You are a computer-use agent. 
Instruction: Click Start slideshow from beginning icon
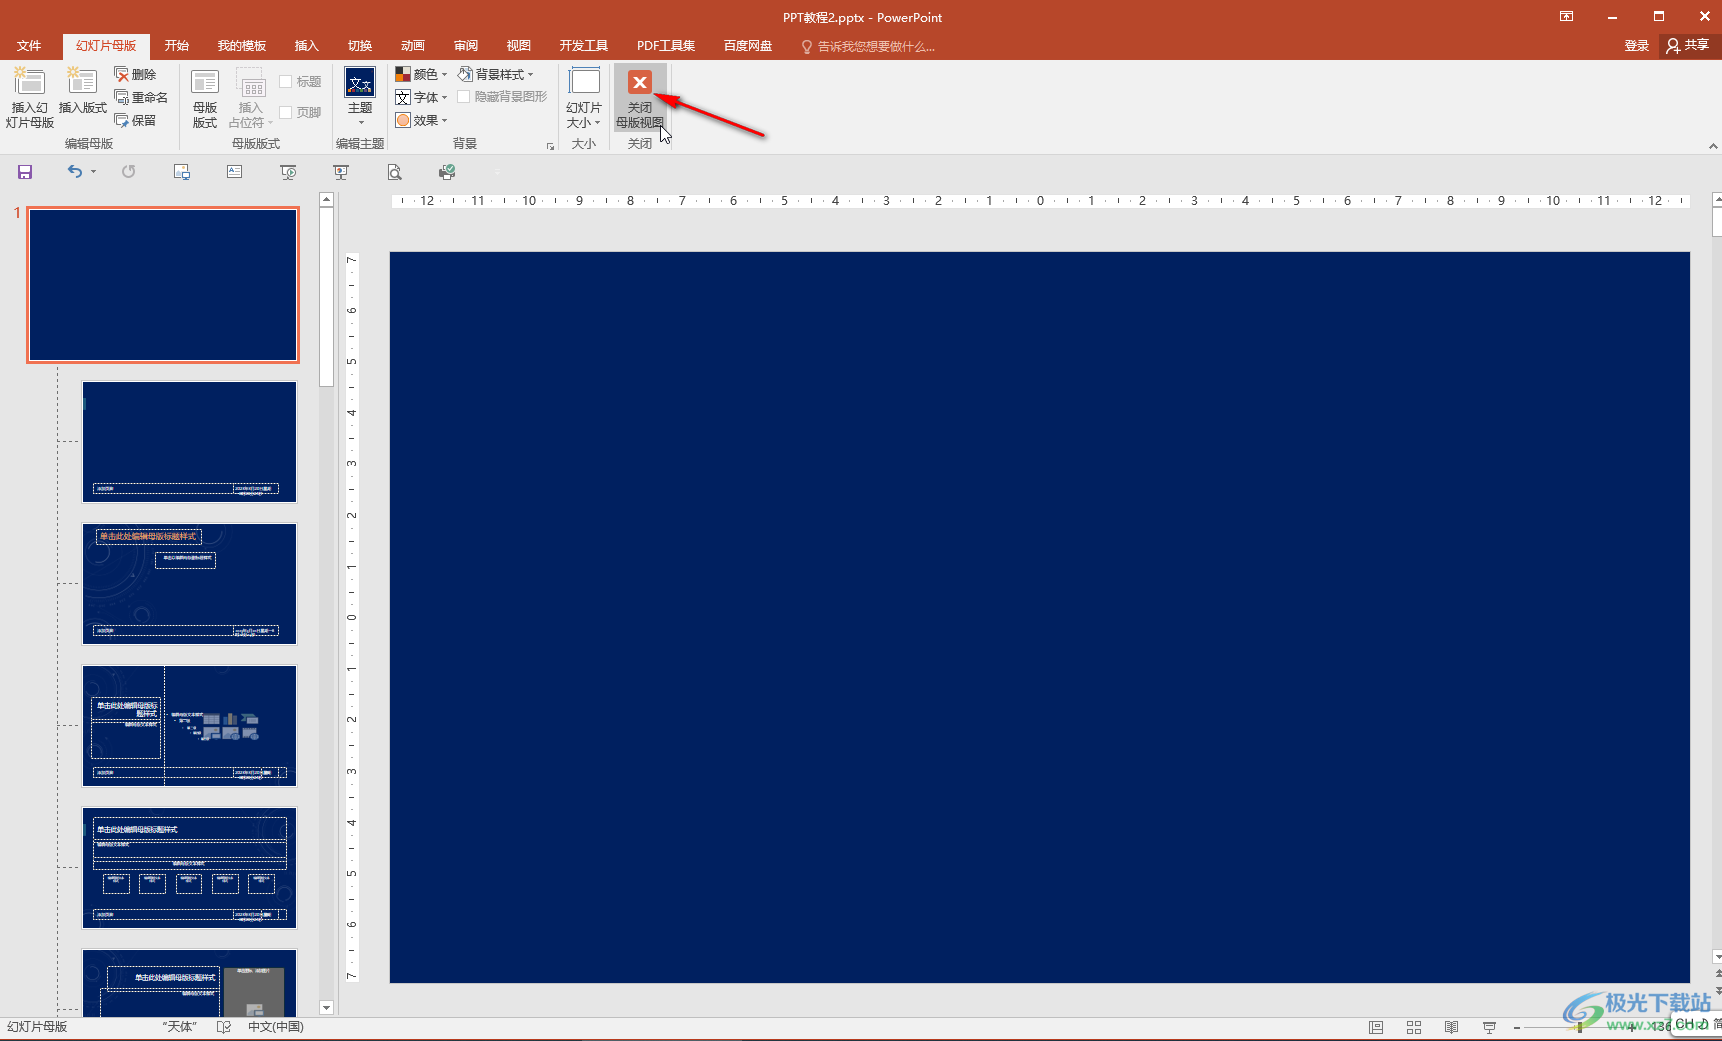pos(288,172)
